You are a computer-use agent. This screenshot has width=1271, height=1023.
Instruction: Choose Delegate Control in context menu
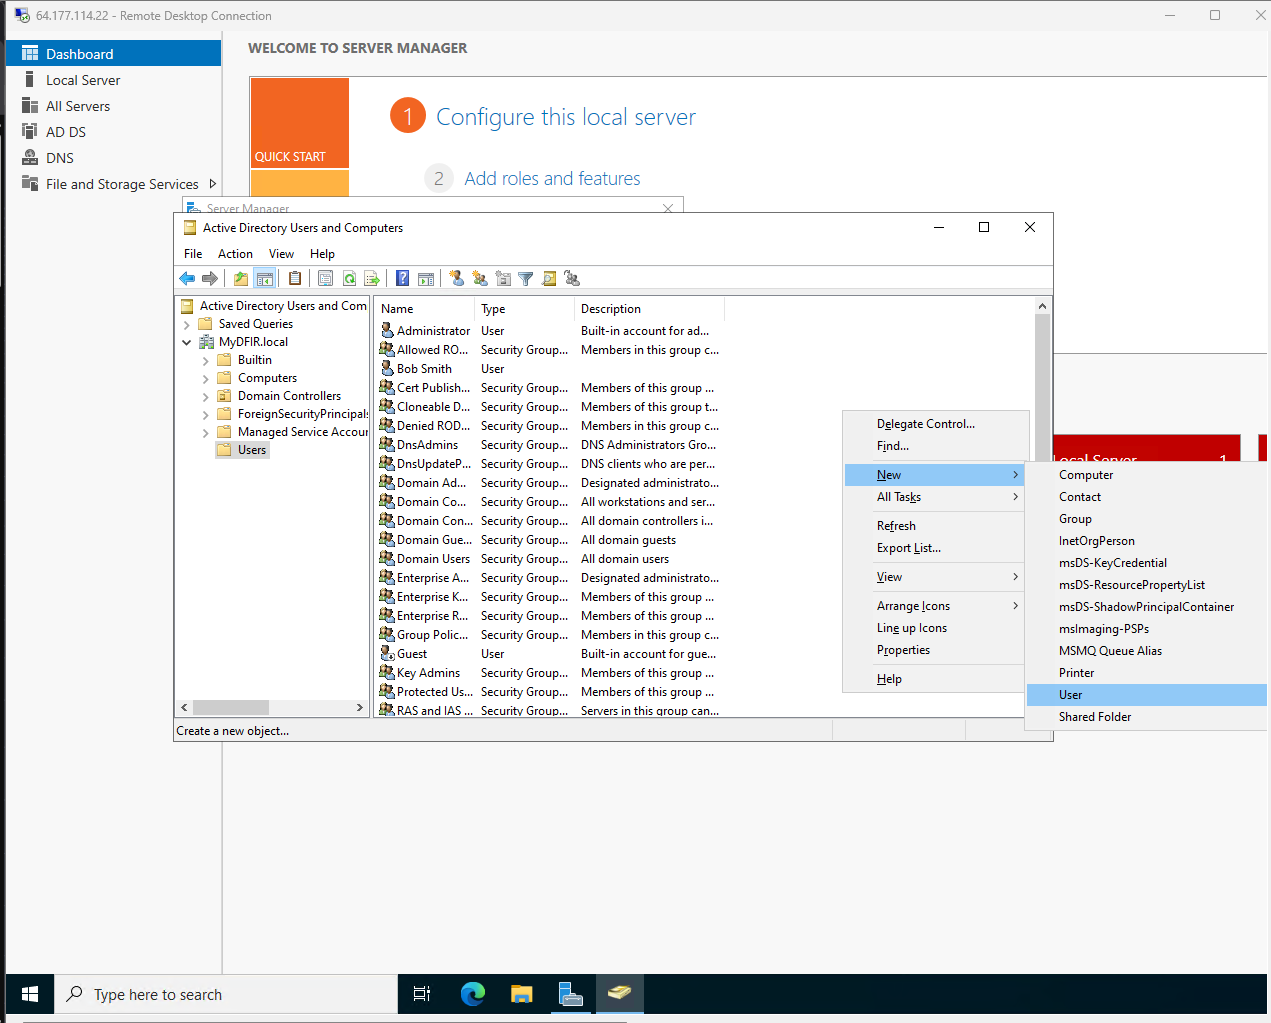point(935,424)
